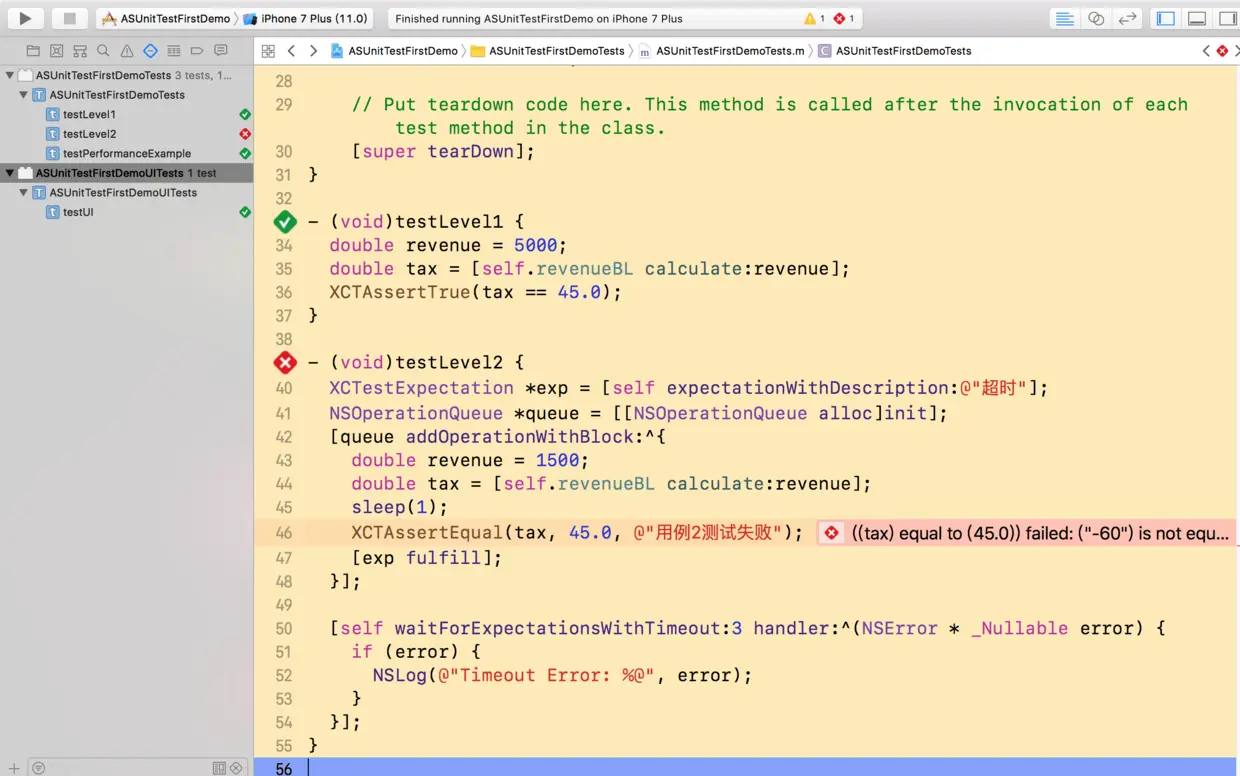The image size is (1240, 776).
Task: Open the Project navigator folder icon
Action: [33, 51]
